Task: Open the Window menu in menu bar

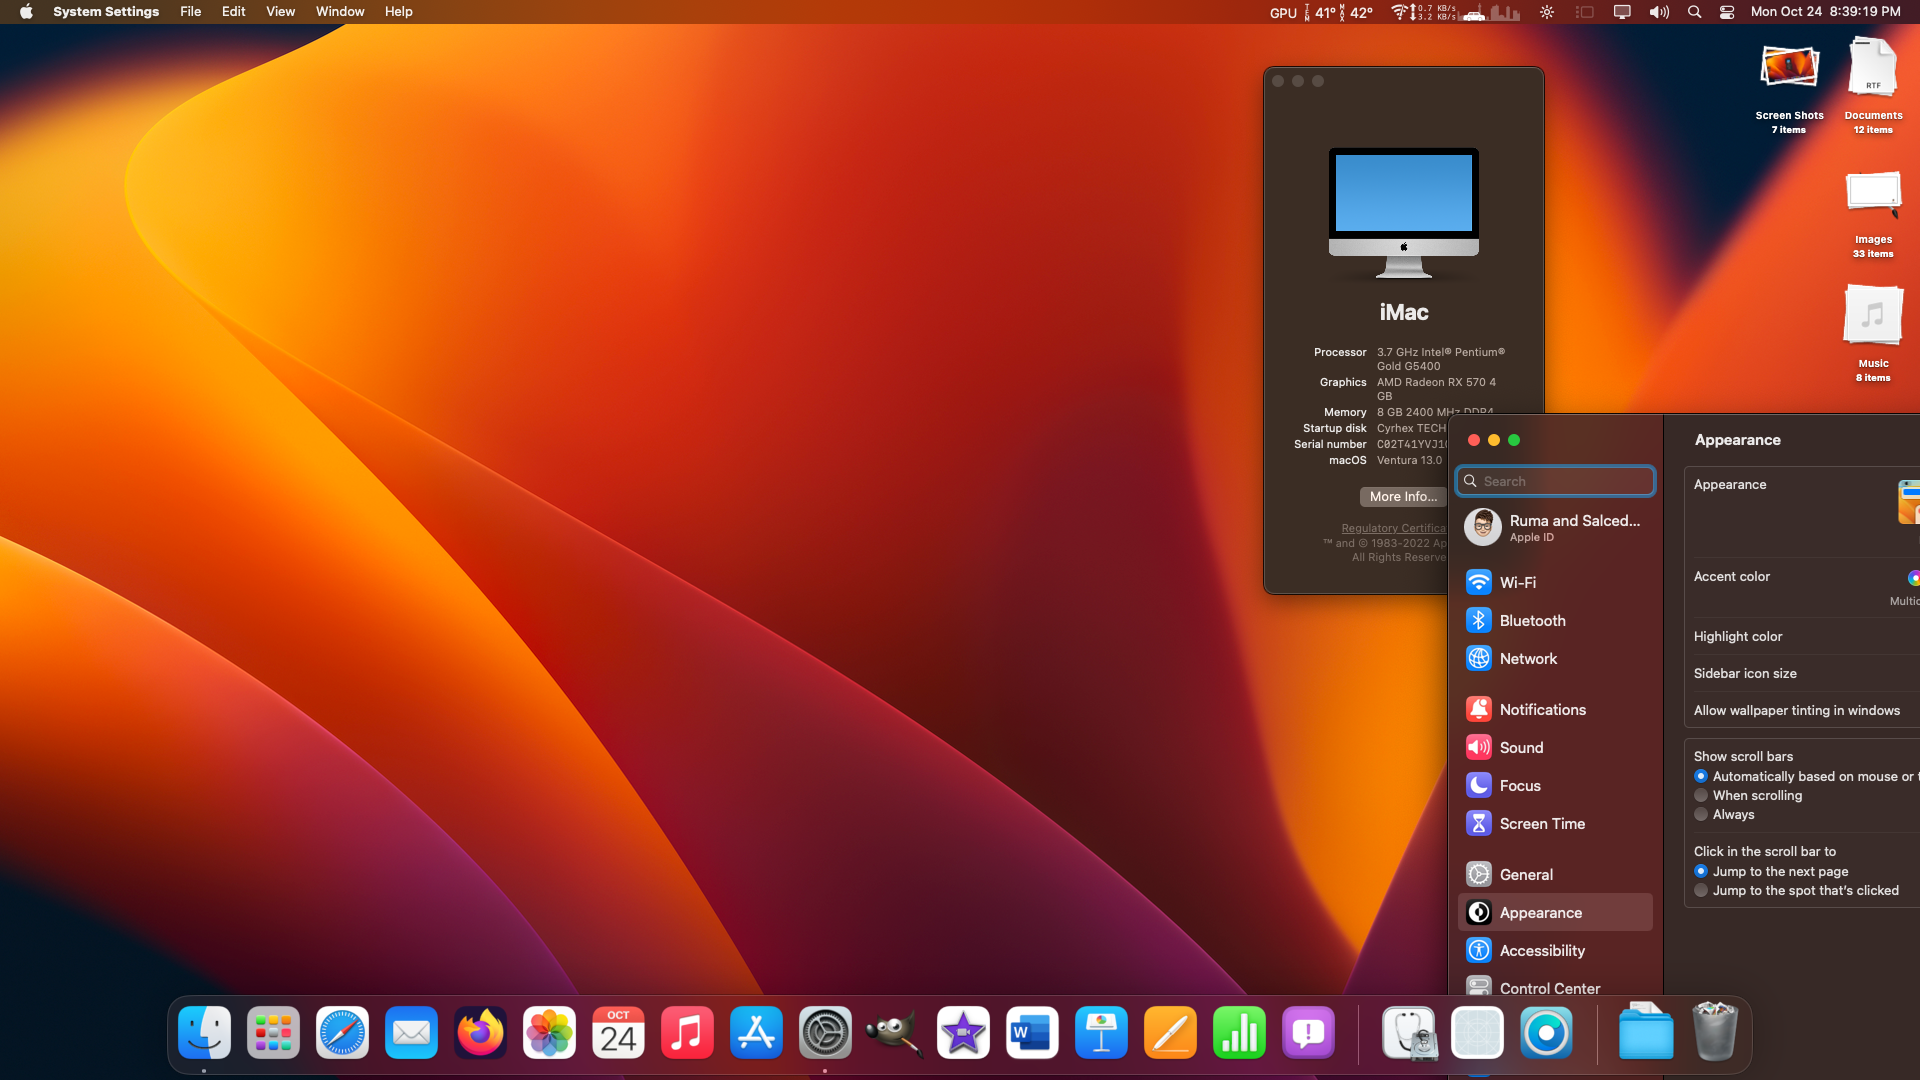Action: tap(340, 12)
